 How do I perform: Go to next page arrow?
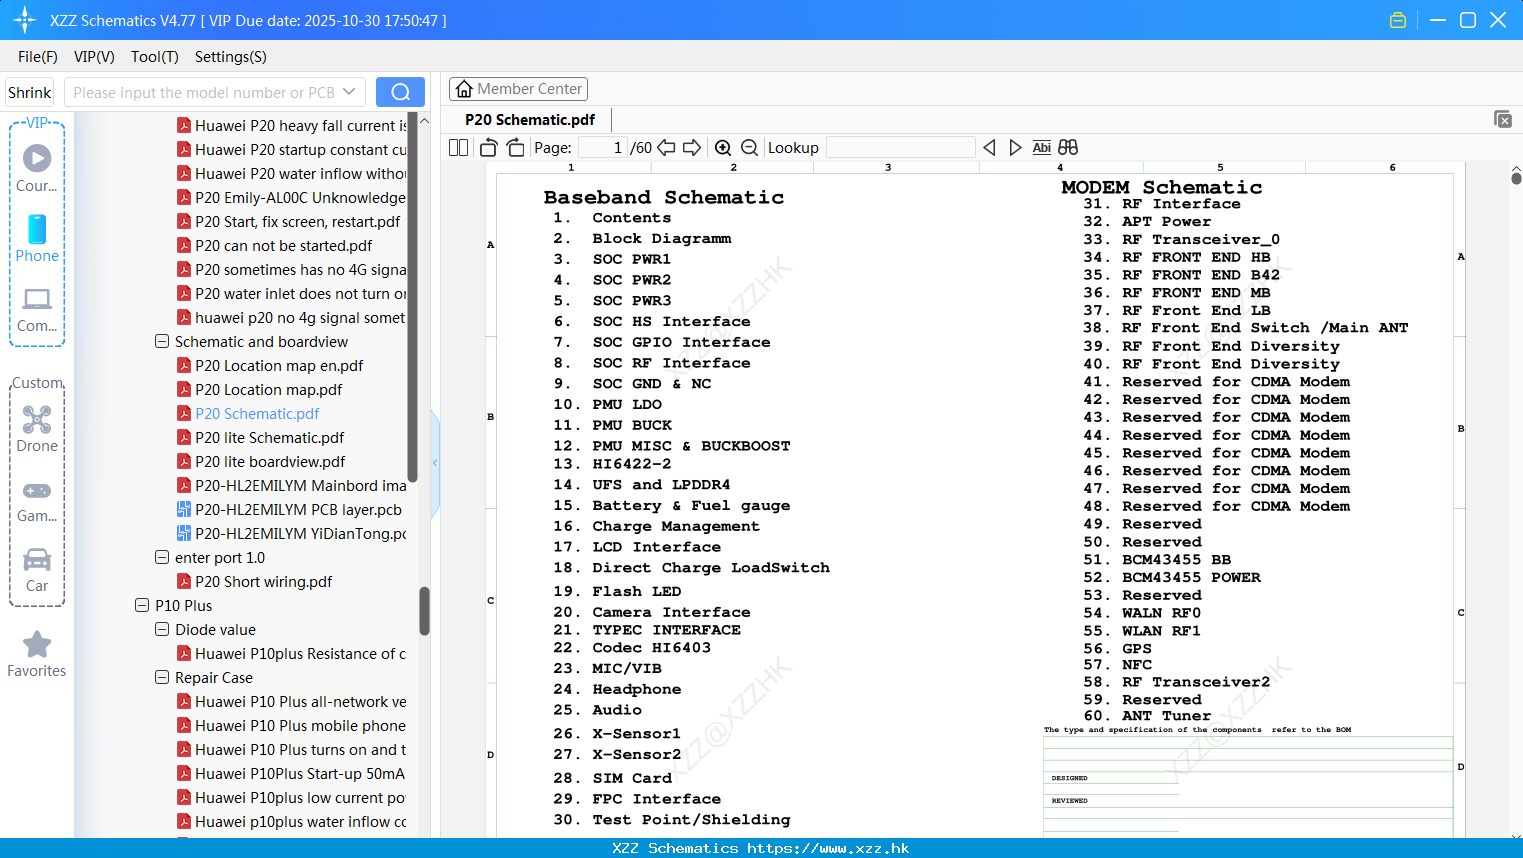click(x=692, y=148)
